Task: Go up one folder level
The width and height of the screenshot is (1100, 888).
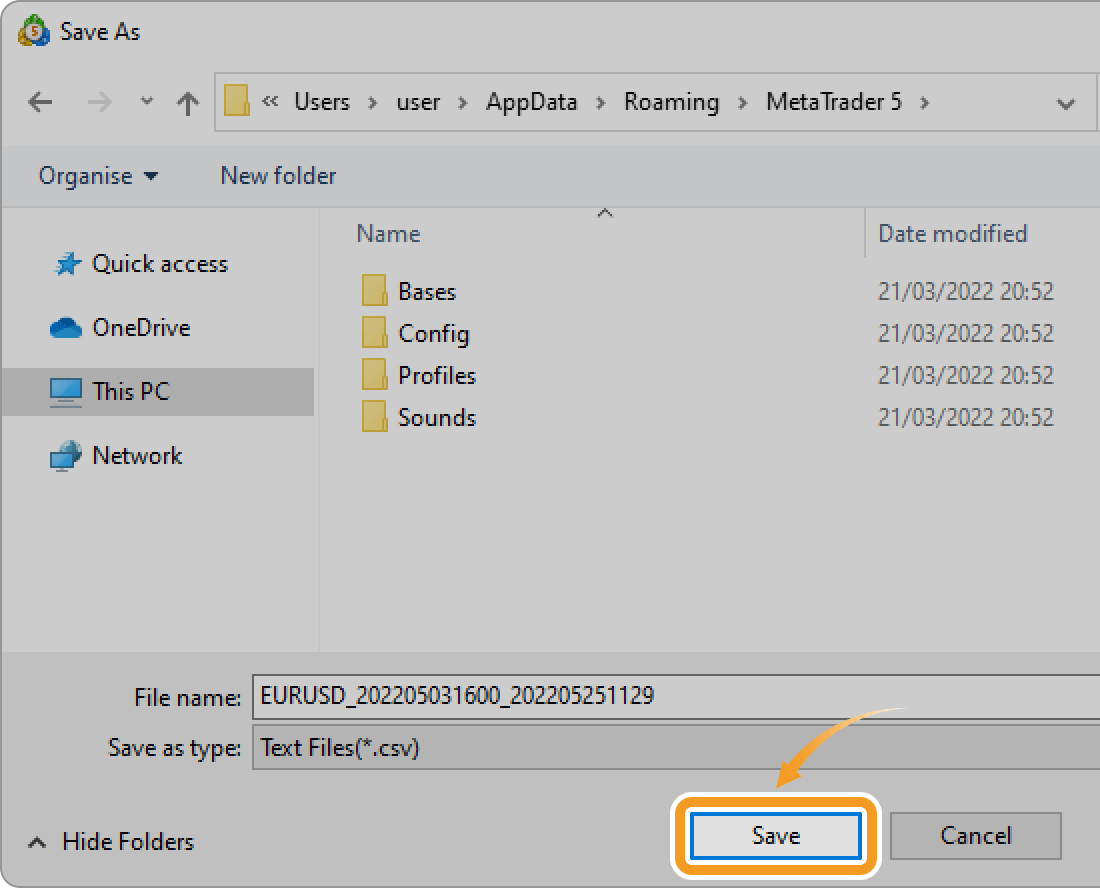Action: [187, 103]
